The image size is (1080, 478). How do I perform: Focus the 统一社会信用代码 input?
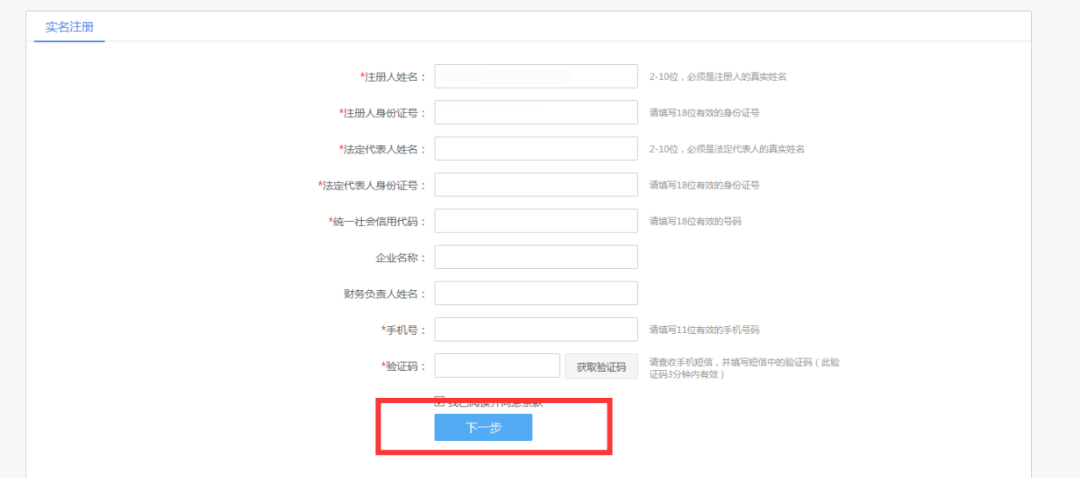pyautogui.click(x=536, y=221)
